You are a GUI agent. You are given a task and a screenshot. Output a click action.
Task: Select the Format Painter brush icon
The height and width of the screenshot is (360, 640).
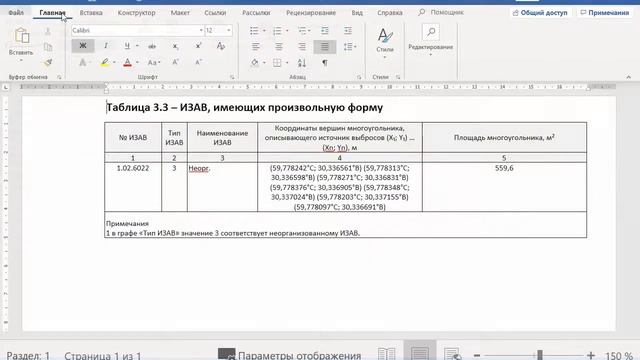(x=48, y=62)
